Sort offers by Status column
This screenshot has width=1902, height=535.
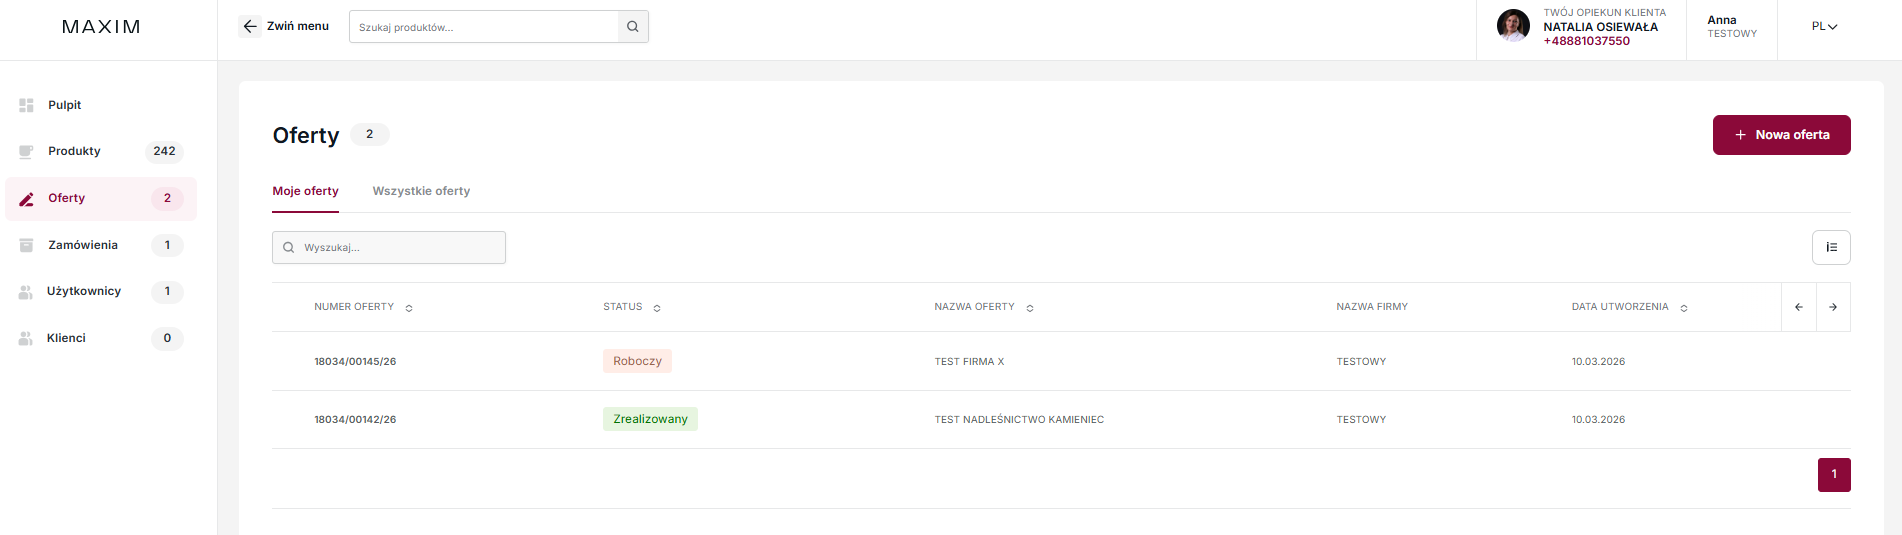pyautogui.click(x=657, y=308)
